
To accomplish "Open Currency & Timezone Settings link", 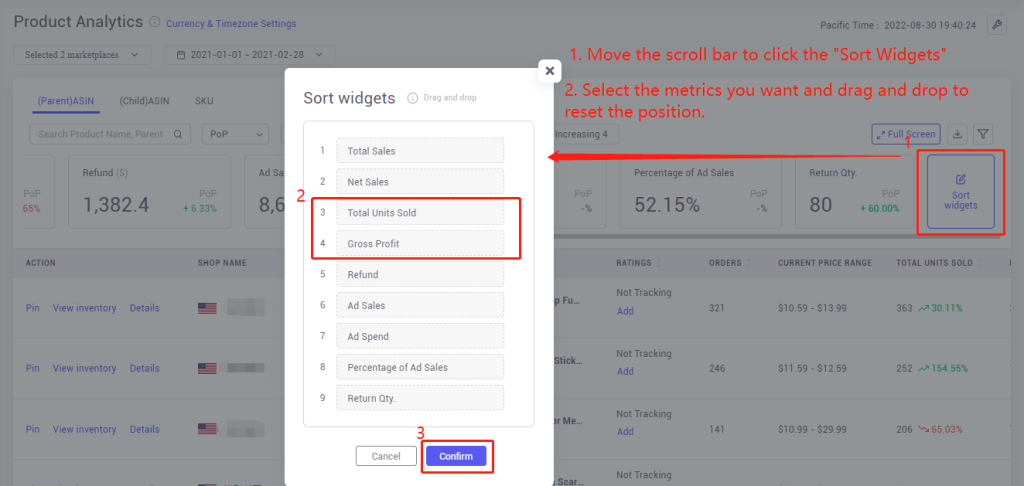I will click(231, 24).
